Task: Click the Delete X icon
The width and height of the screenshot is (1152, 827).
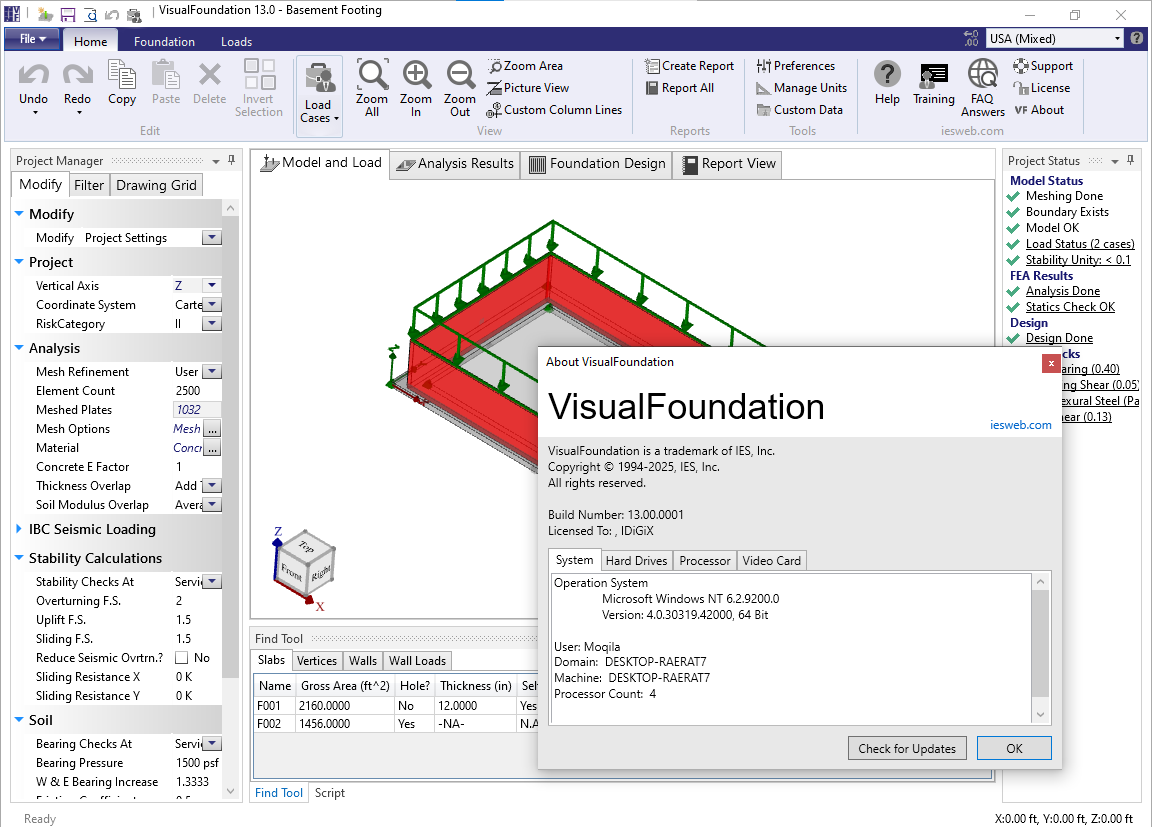Action: 209,75
